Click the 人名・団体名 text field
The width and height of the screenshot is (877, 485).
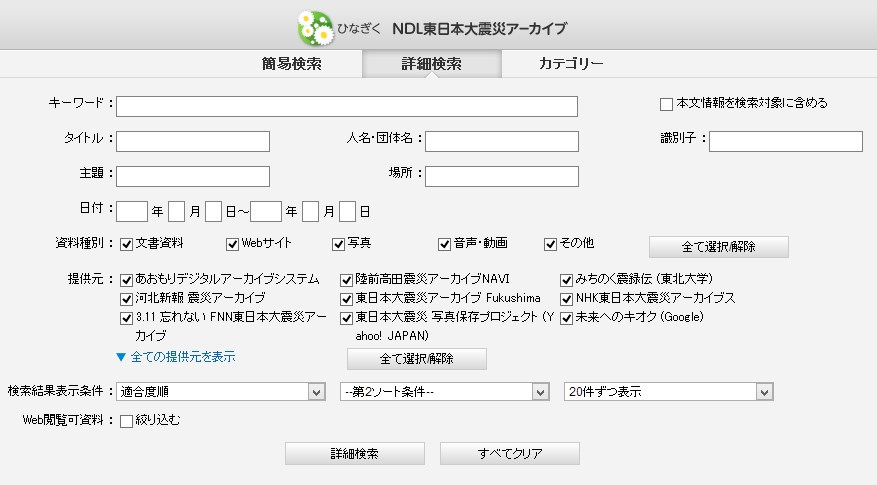point(502,142)
